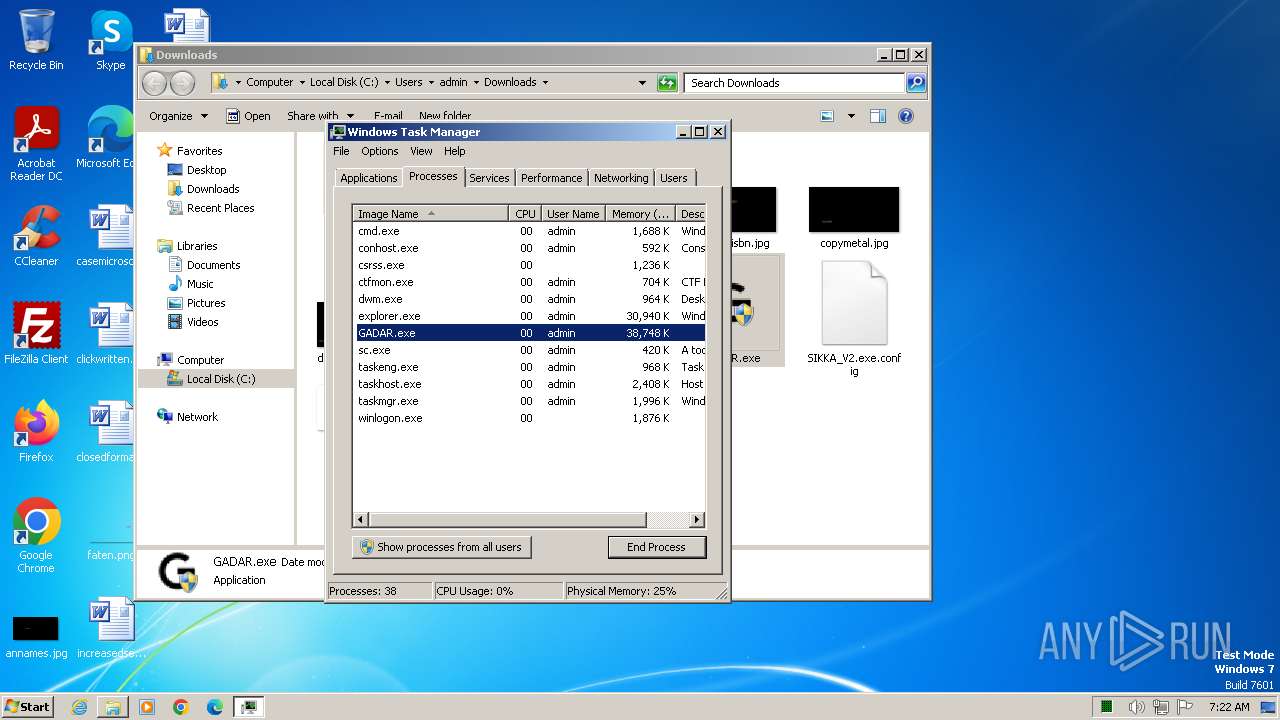The image size is (1280, 720).
Task: Expand the arrow after admin in address bar
Action: pos(476,83)
